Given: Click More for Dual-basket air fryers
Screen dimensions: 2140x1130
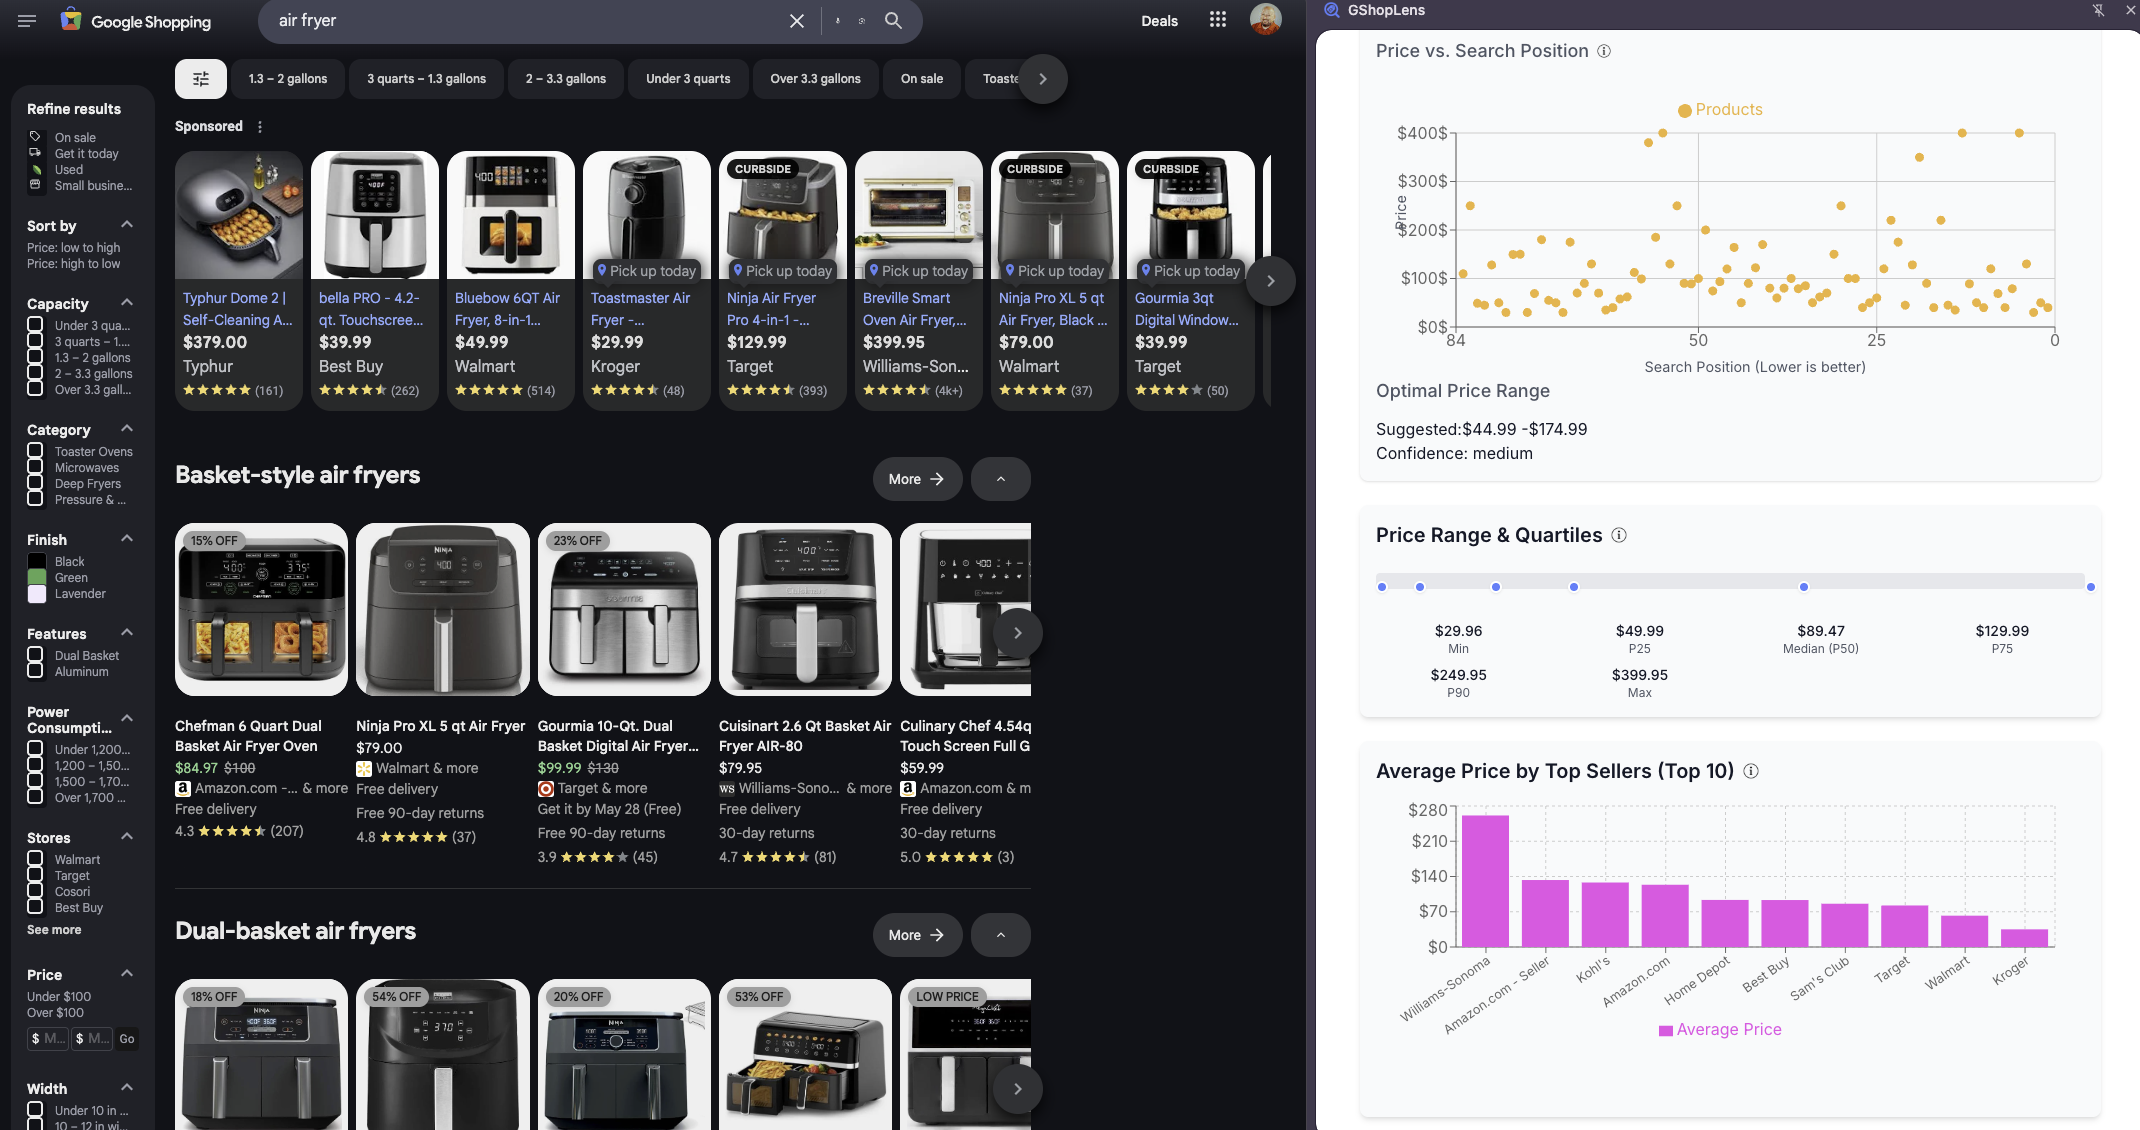Looking at the screenshot, I should [917, 935].
